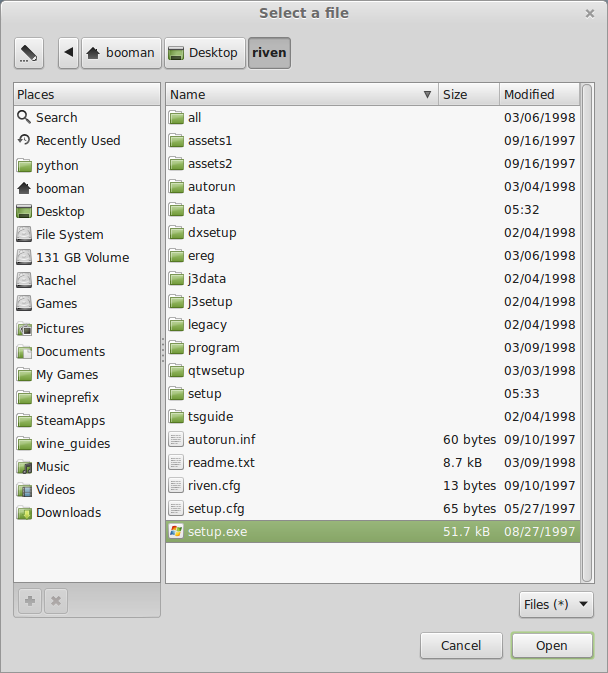Open the Documents bookmark
The height and width of the screenshot is (673, 608).
pos(87,352)
